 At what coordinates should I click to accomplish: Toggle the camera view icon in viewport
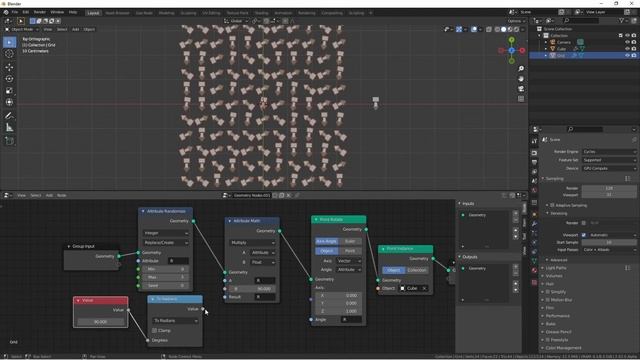[x=521, y=89]
